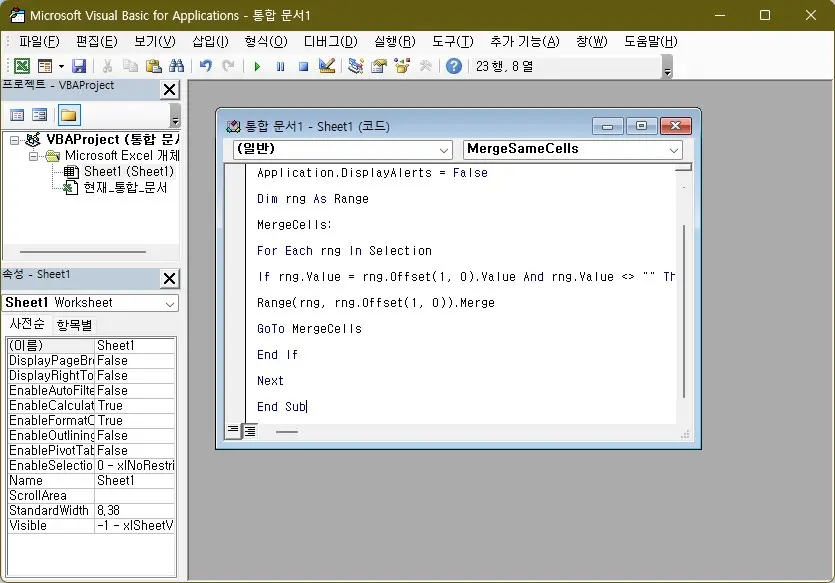Click the Cut scissors icon
Screen dimensions: 835x583
coord(108,66)
